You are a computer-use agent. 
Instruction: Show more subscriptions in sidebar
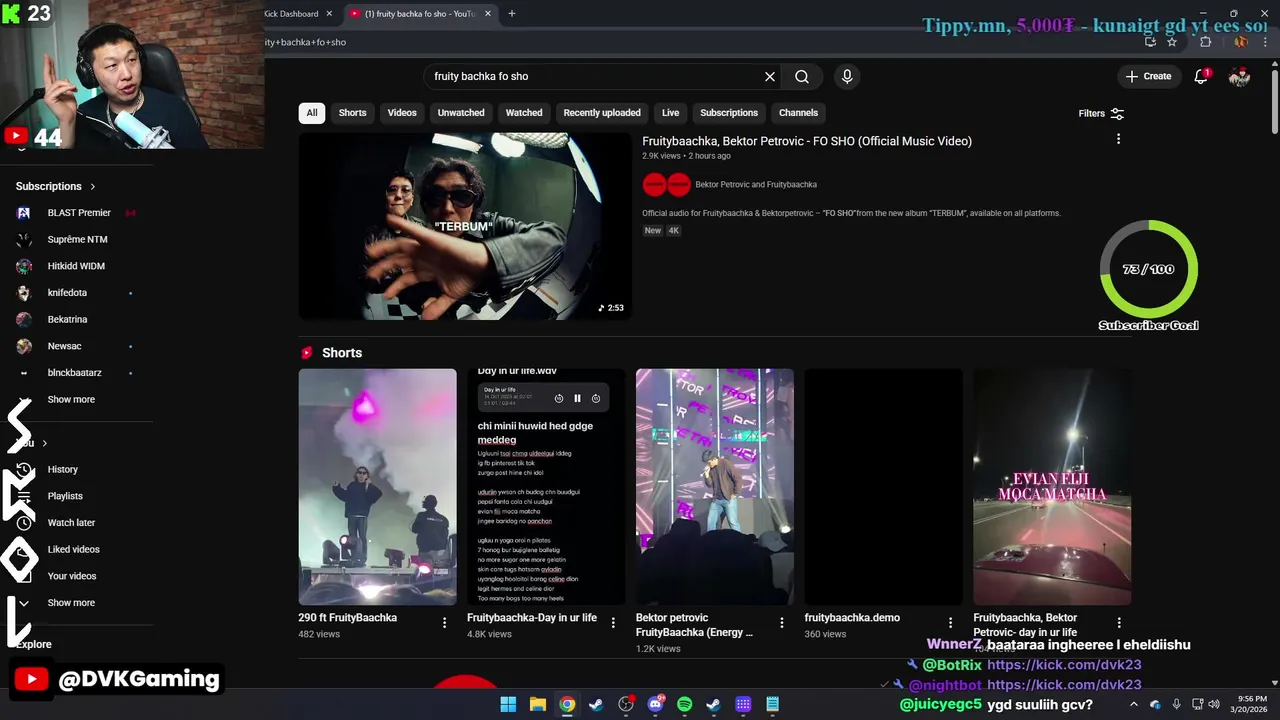tap(71, 399)
